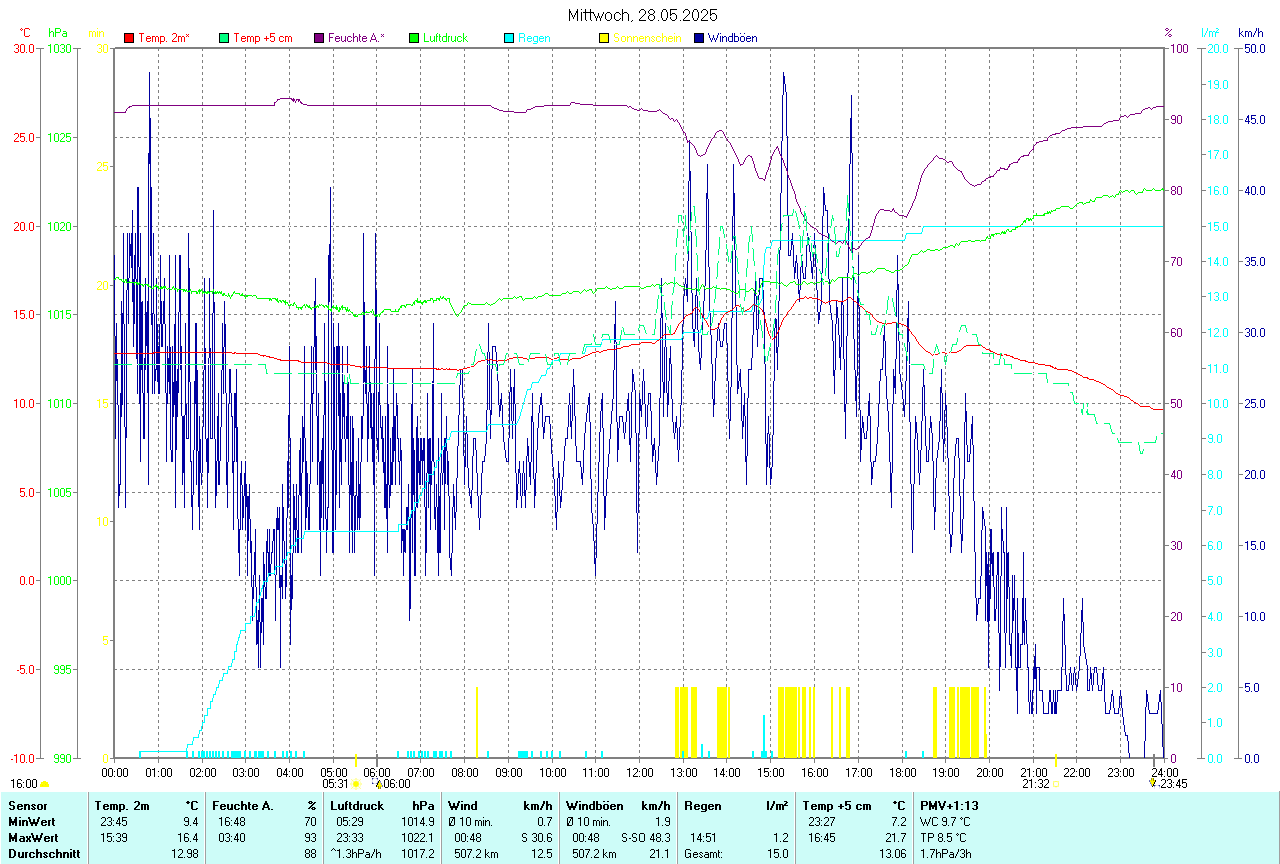The image size is (1280, 864).
Task: Click the arrow icon before 06:00 label
Action: (378, 785)
